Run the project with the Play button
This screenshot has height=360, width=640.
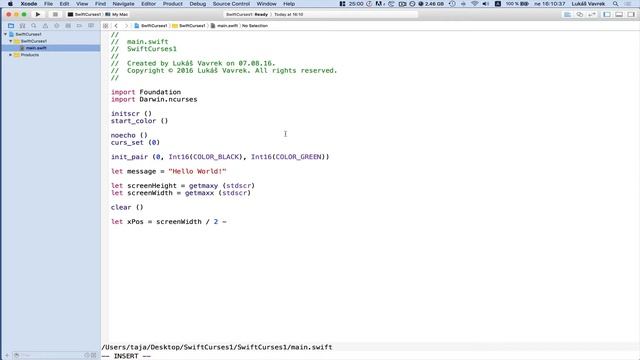(x=38, y=14)
